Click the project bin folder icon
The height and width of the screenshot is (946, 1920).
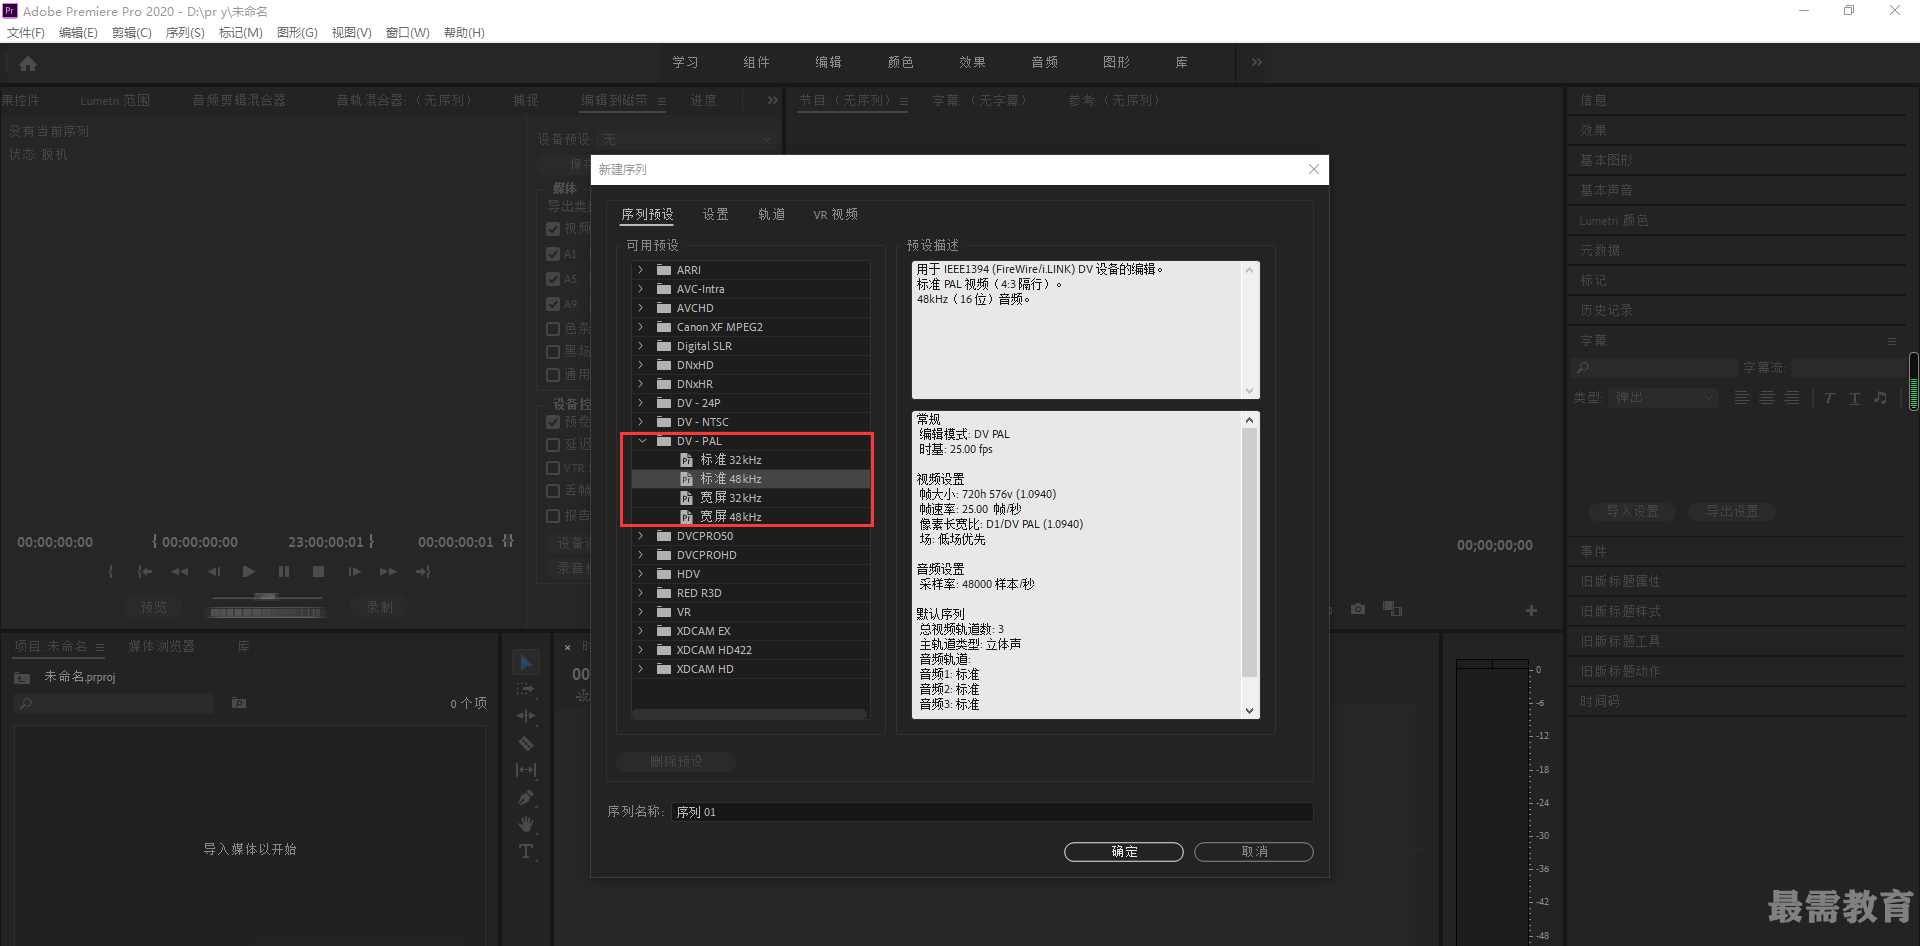tap(22, 677)
